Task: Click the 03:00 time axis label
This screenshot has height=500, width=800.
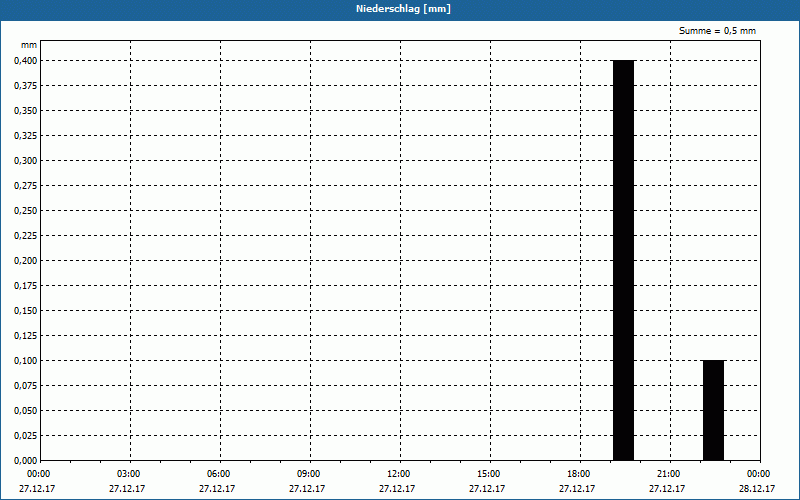Action: pos(129,474)
